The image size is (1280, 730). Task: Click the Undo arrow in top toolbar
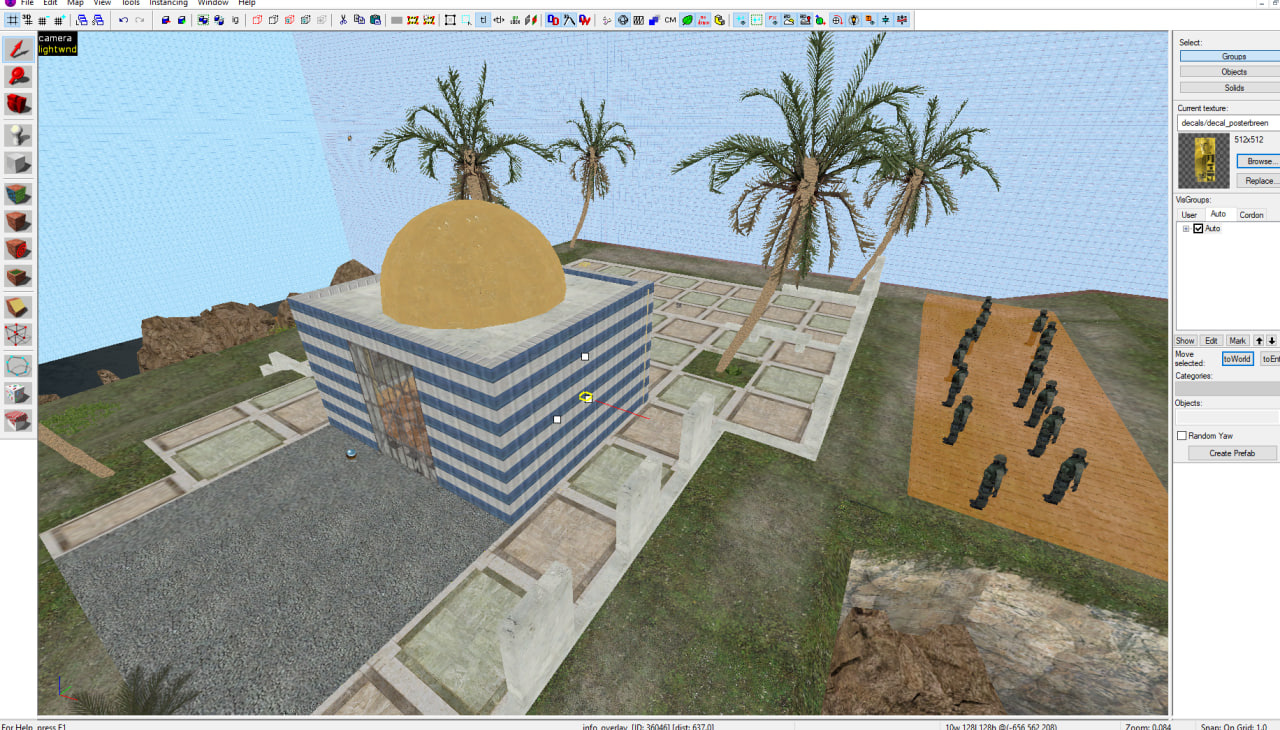click(123, 20)
